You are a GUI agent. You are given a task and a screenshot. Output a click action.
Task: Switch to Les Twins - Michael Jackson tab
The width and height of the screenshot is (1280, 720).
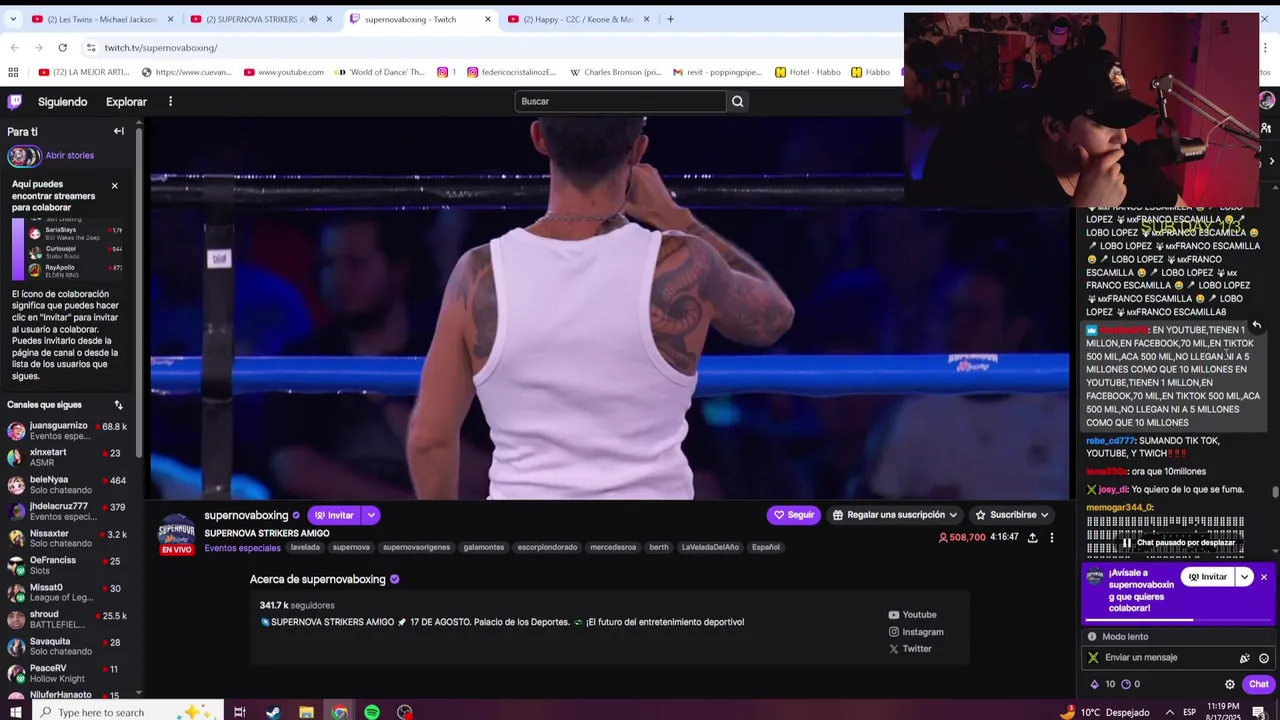102,19
